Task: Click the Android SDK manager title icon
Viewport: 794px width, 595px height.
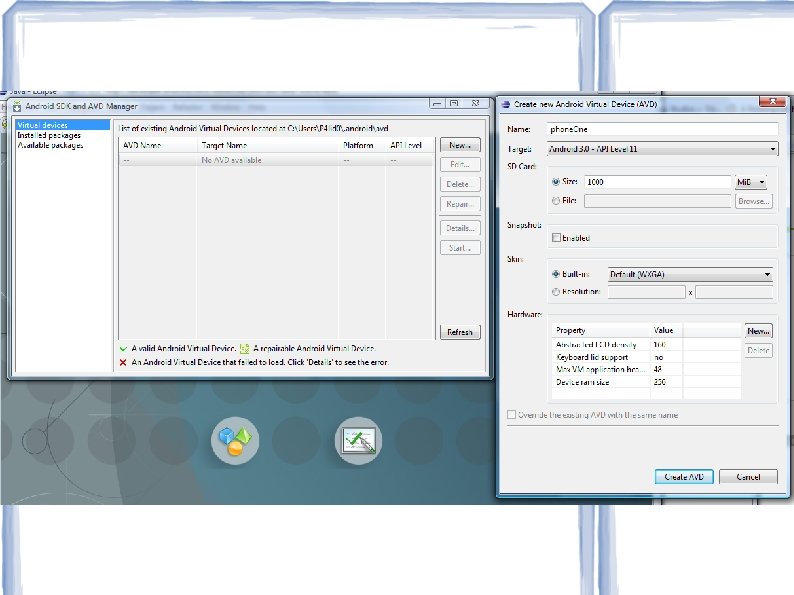Action: 17,106
